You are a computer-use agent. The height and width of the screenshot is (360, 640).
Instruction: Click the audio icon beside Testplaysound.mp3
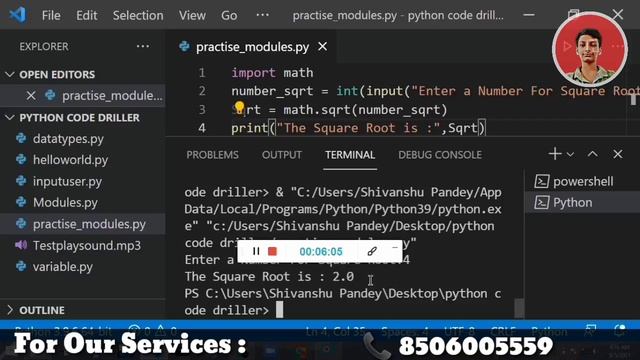[x=21, y=245]
